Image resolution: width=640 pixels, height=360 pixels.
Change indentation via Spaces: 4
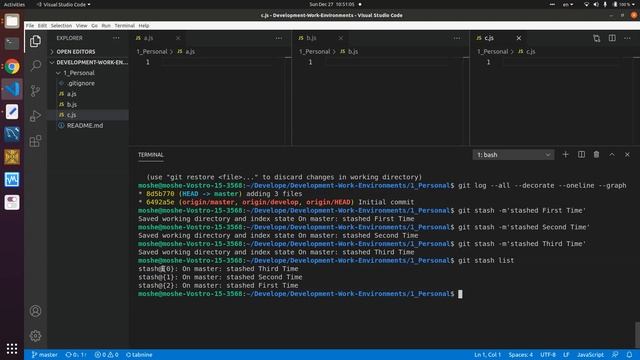pos(520,355)
